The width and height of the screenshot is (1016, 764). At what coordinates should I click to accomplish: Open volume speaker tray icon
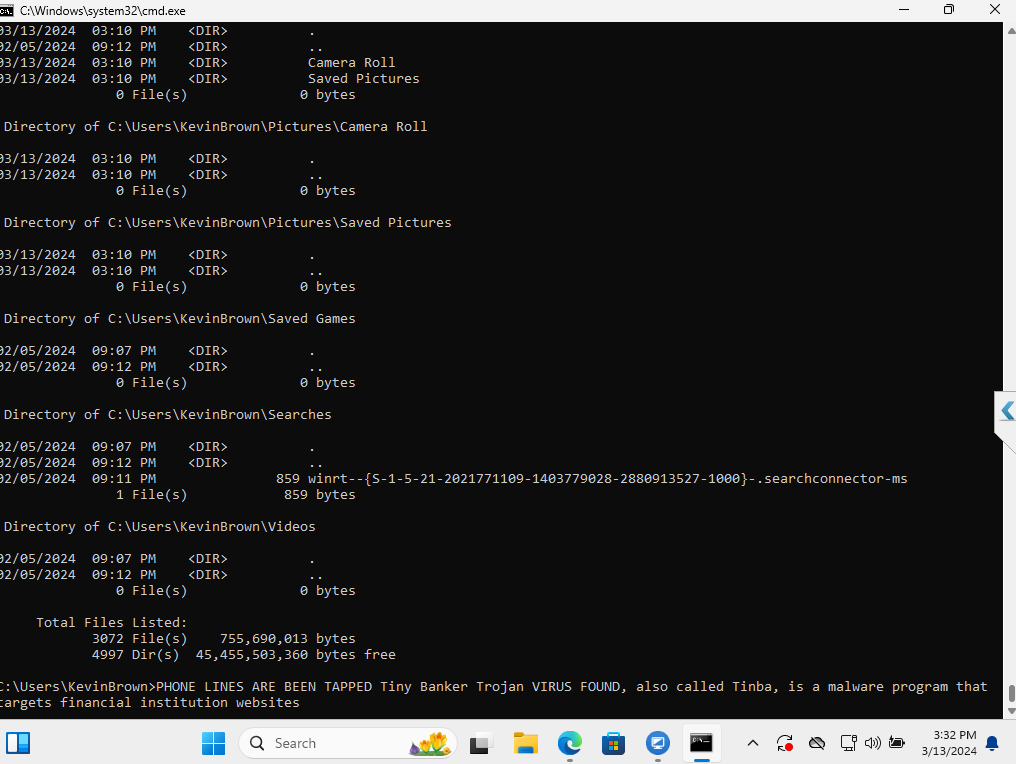873,743
